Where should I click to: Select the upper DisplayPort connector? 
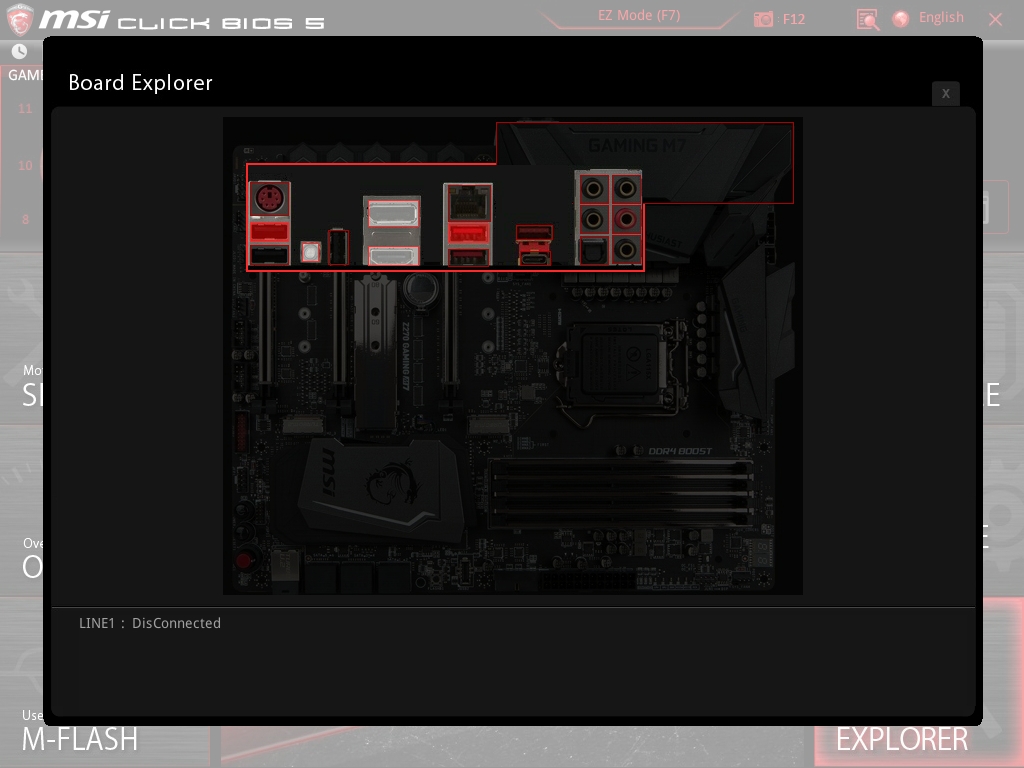392,214
